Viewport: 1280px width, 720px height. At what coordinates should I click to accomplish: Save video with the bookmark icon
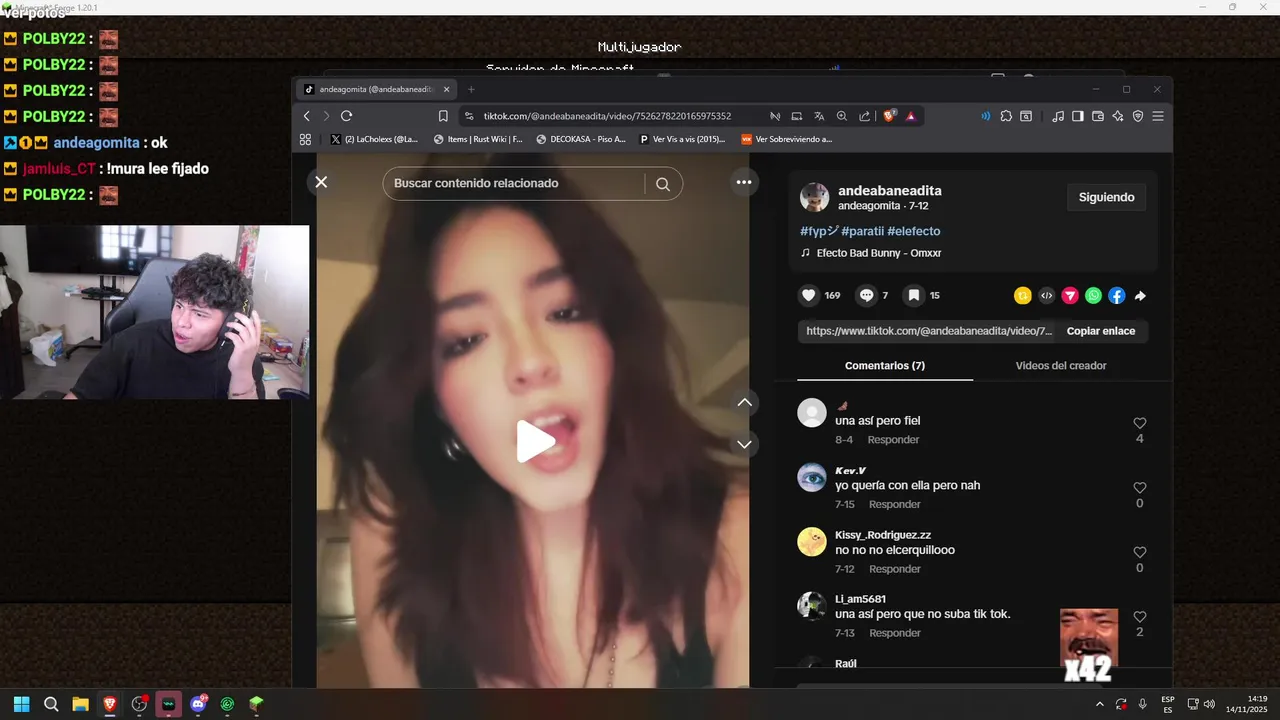(913, 295)
